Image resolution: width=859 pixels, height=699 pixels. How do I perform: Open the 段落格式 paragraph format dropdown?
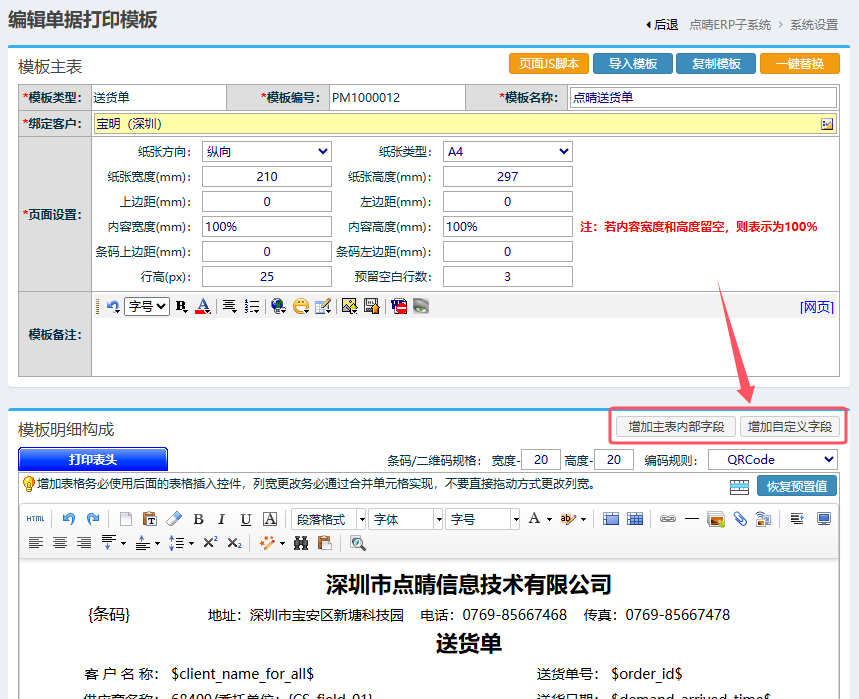tap(325, 519)
